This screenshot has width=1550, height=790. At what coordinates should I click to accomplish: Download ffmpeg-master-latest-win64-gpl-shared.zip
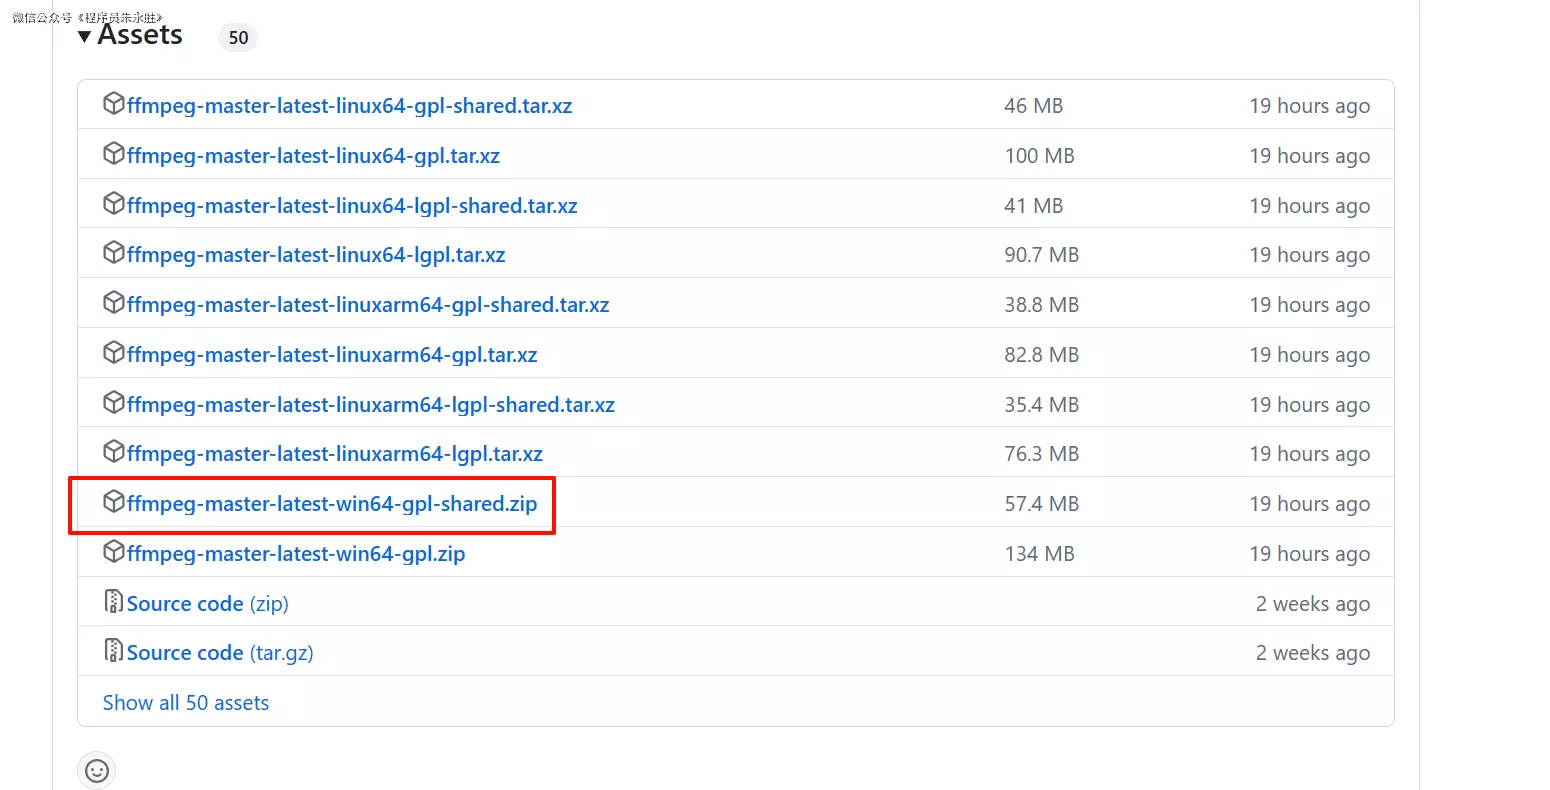332,504
